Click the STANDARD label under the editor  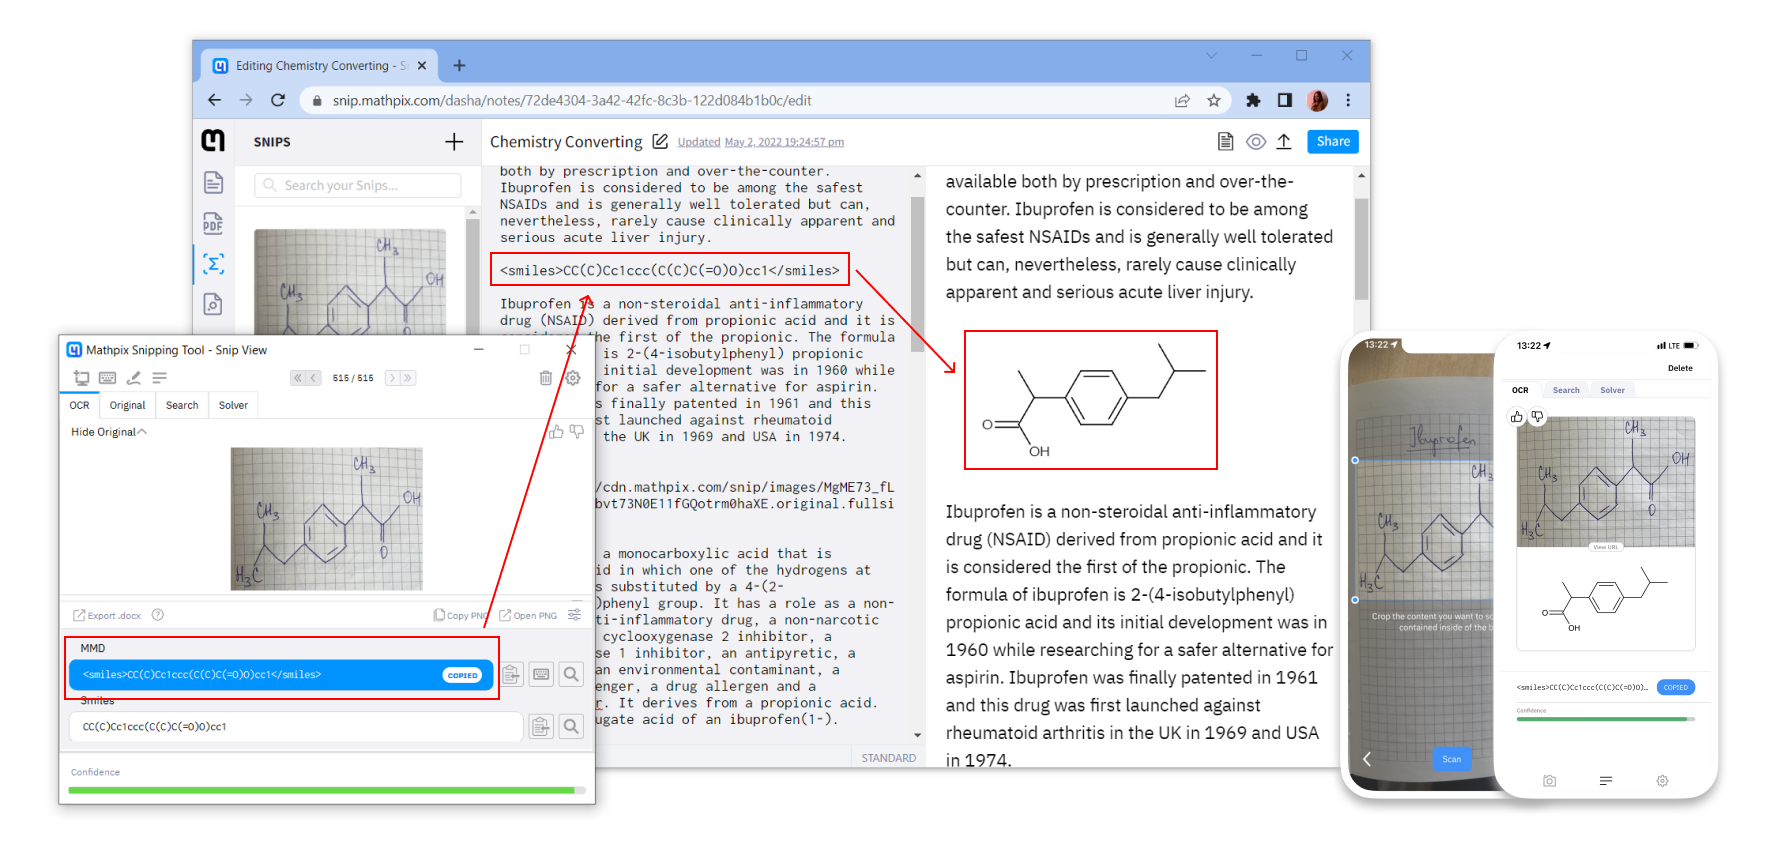(889, 758)
